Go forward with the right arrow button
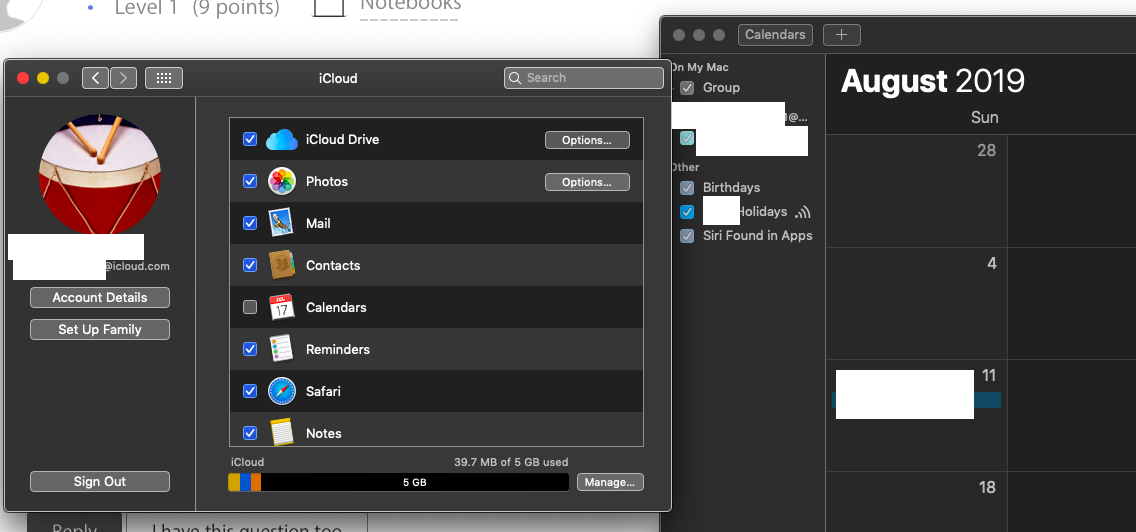This screenshot has width=1136, height=532. click(x=123, y=78)
